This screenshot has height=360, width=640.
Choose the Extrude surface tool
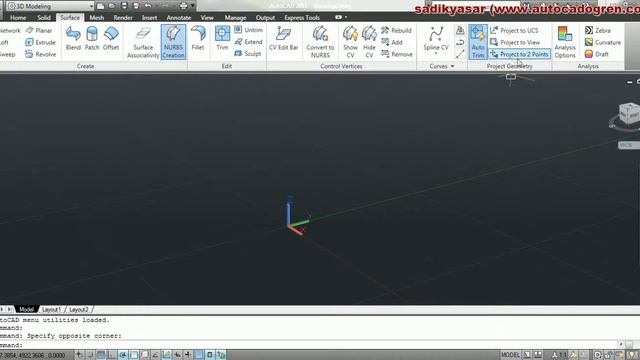point(40,42)
